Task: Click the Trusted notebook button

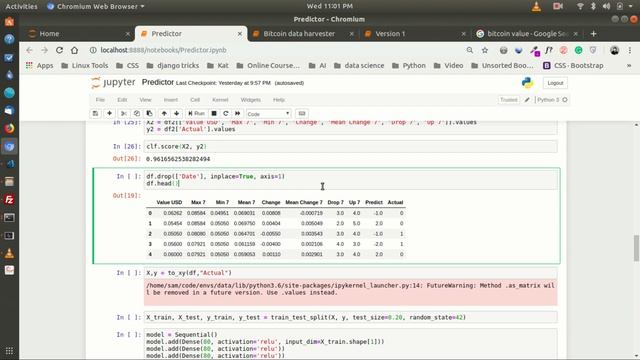Action: pyautogui.click(x=509, y=100)
